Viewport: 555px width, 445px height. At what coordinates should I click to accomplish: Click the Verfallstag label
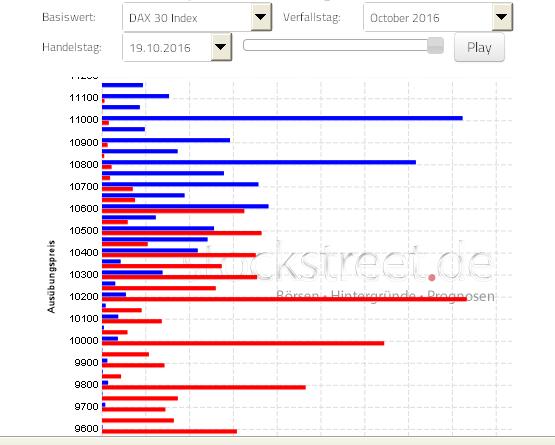click(x=312, y=17)
